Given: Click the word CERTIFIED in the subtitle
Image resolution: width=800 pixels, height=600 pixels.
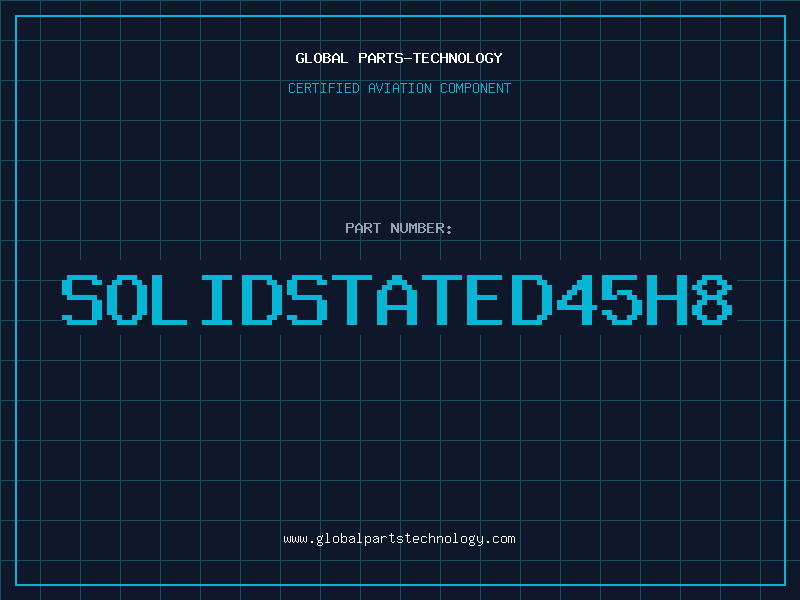Looking at the screenshot, I should pos(324,88).
